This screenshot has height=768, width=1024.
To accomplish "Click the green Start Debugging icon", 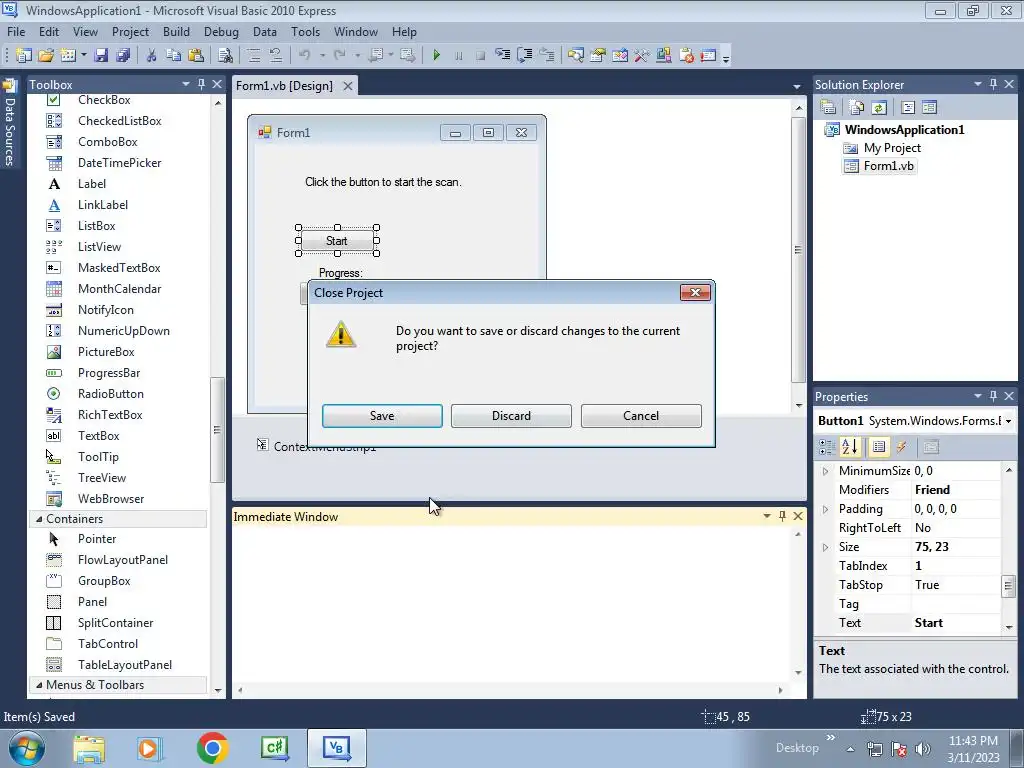I will click(436, 56).
